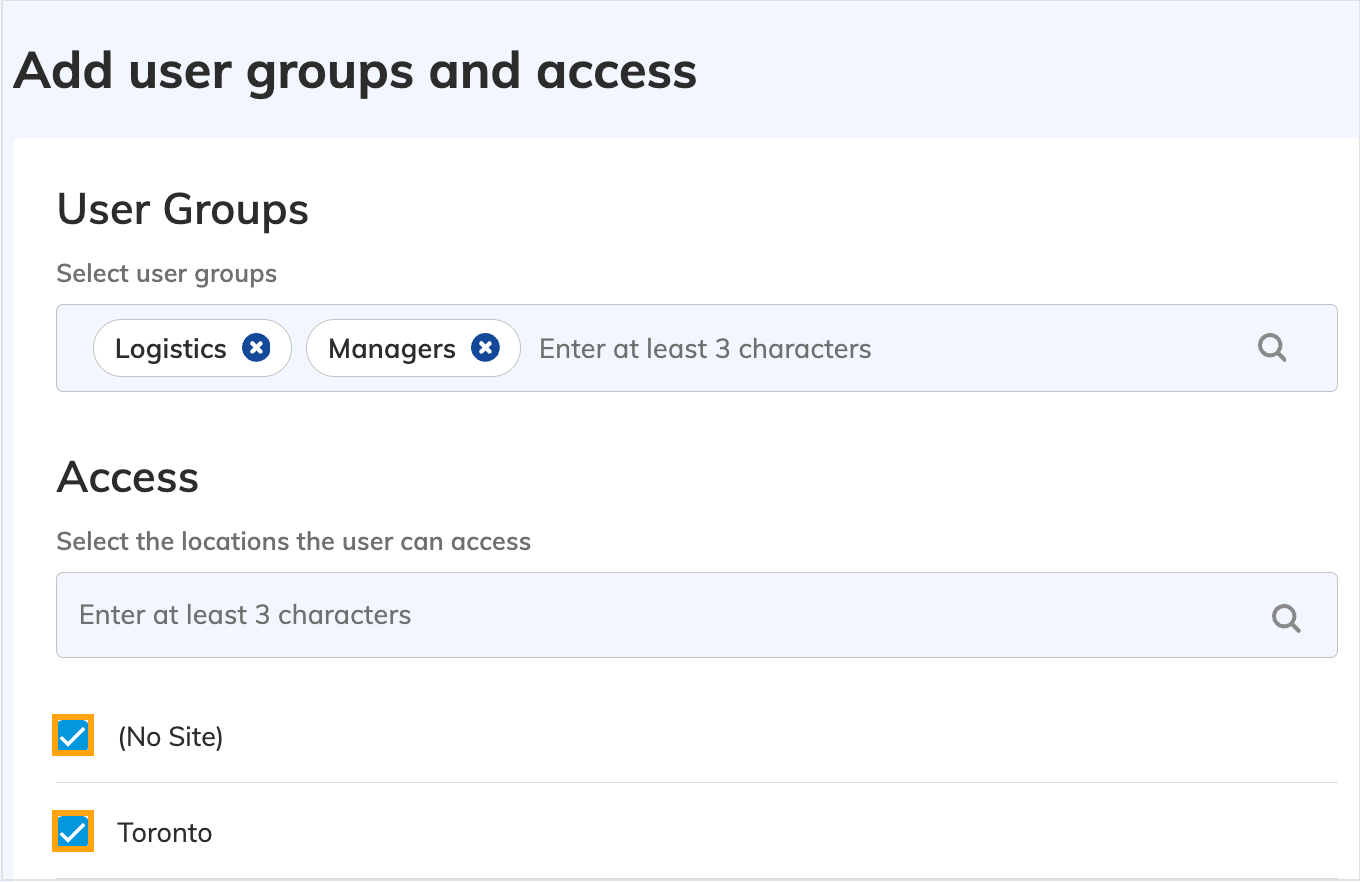Uncheck the (No Site) checkbox
The height and width of the screenshot is (882, 1360).
(x=73, y=736)
